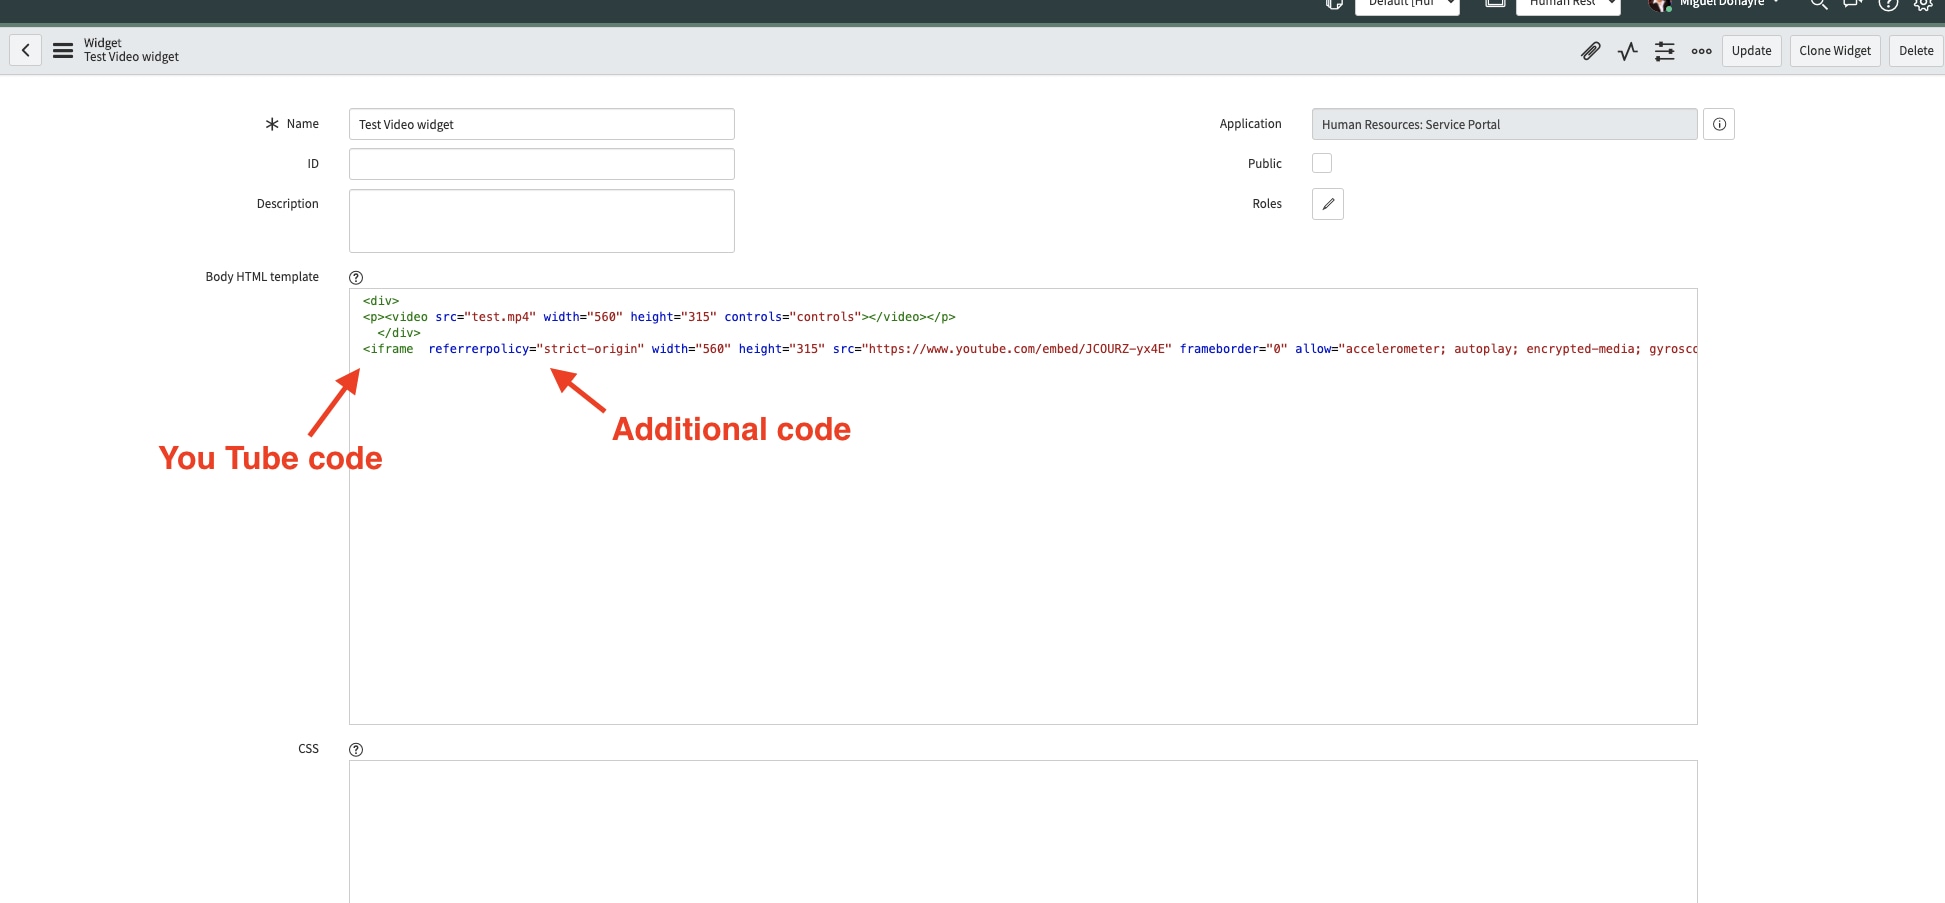Image resolution: width=1945 pixels, height=903 pixels.
Task: Open the personalize form sliders icon
Action: (x=1664, y=51)
